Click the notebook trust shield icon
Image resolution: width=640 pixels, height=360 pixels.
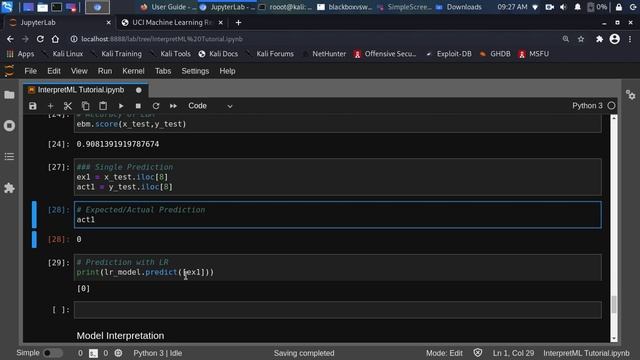478,353
